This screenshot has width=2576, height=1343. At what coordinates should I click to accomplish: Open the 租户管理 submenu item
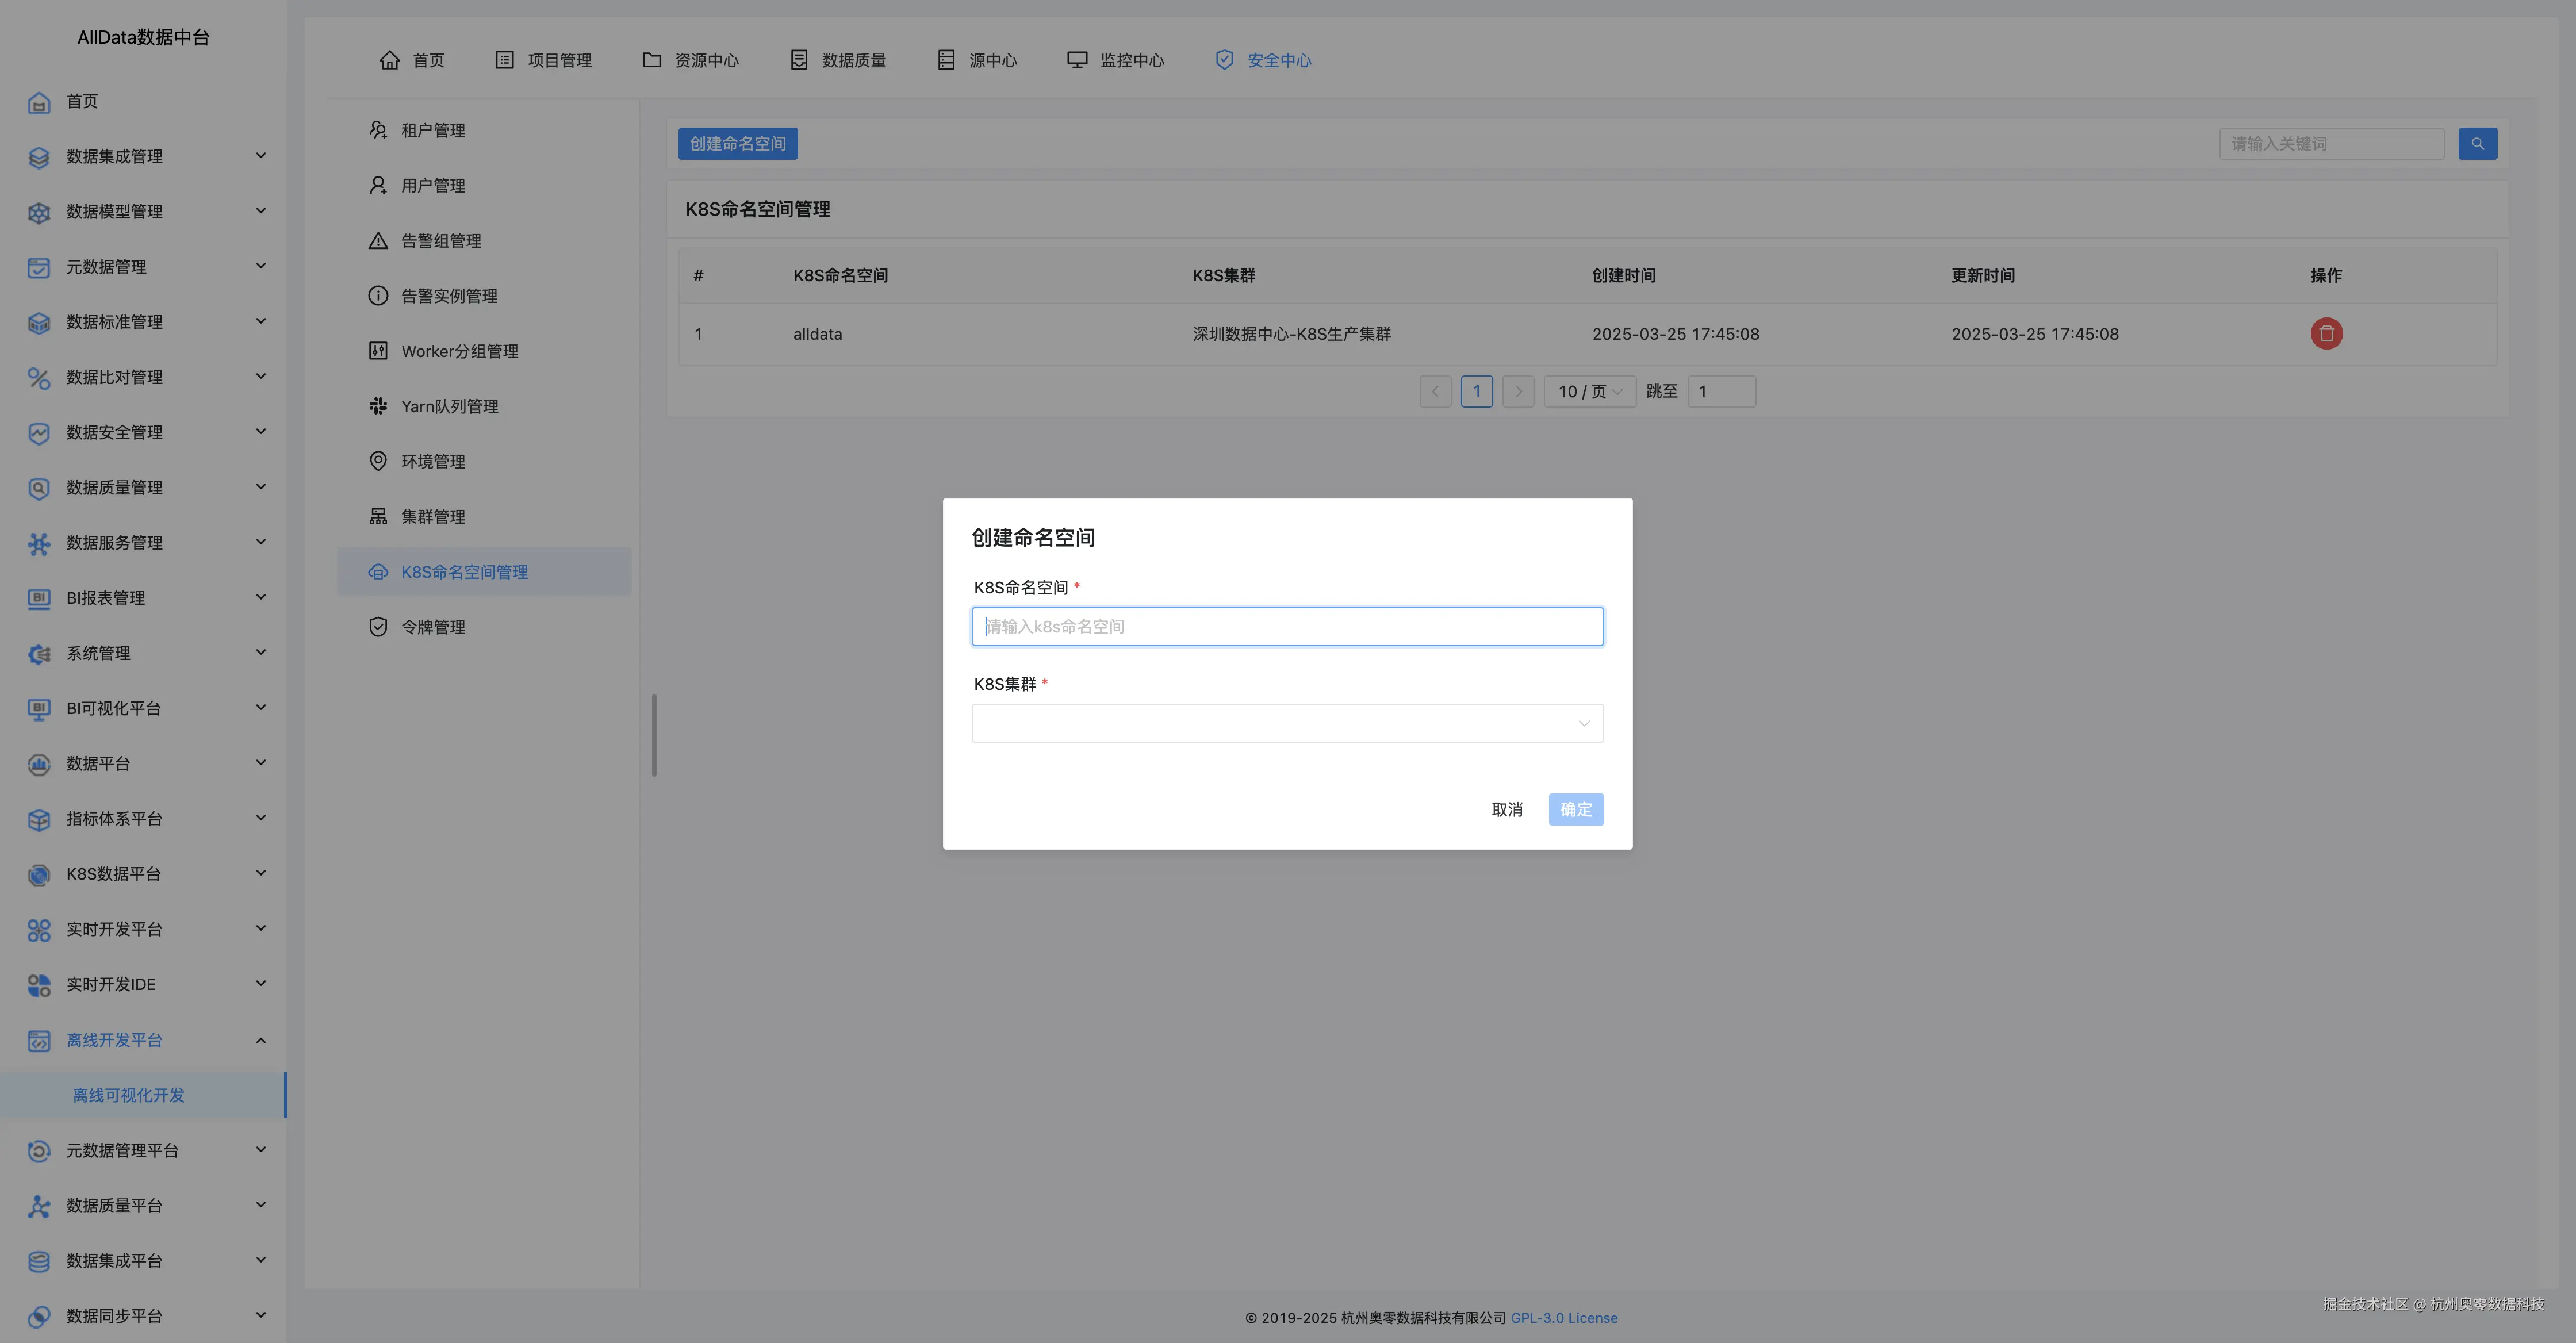(433, 131)
